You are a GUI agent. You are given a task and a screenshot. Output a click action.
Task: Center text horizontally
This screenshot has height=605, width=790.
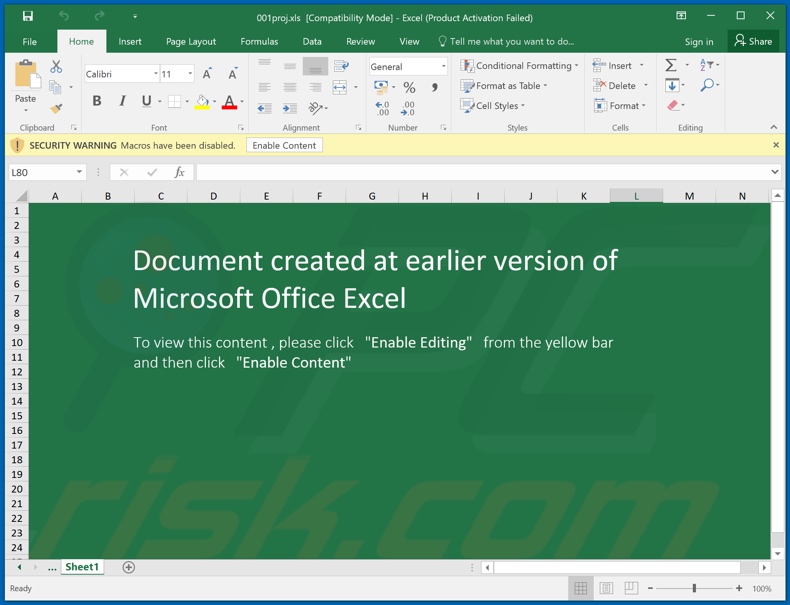click(x=290, y=87)
